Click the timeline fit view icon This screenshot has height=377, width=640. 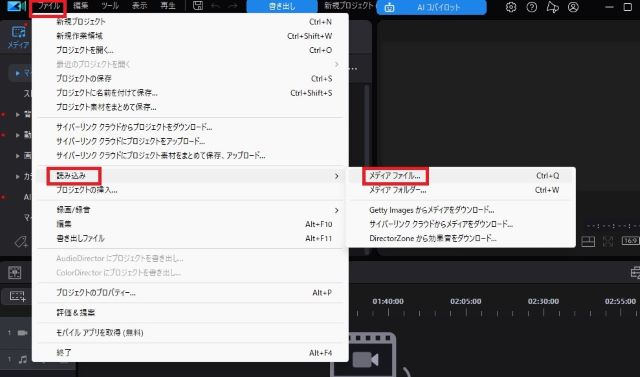click(x=15, y=272)
